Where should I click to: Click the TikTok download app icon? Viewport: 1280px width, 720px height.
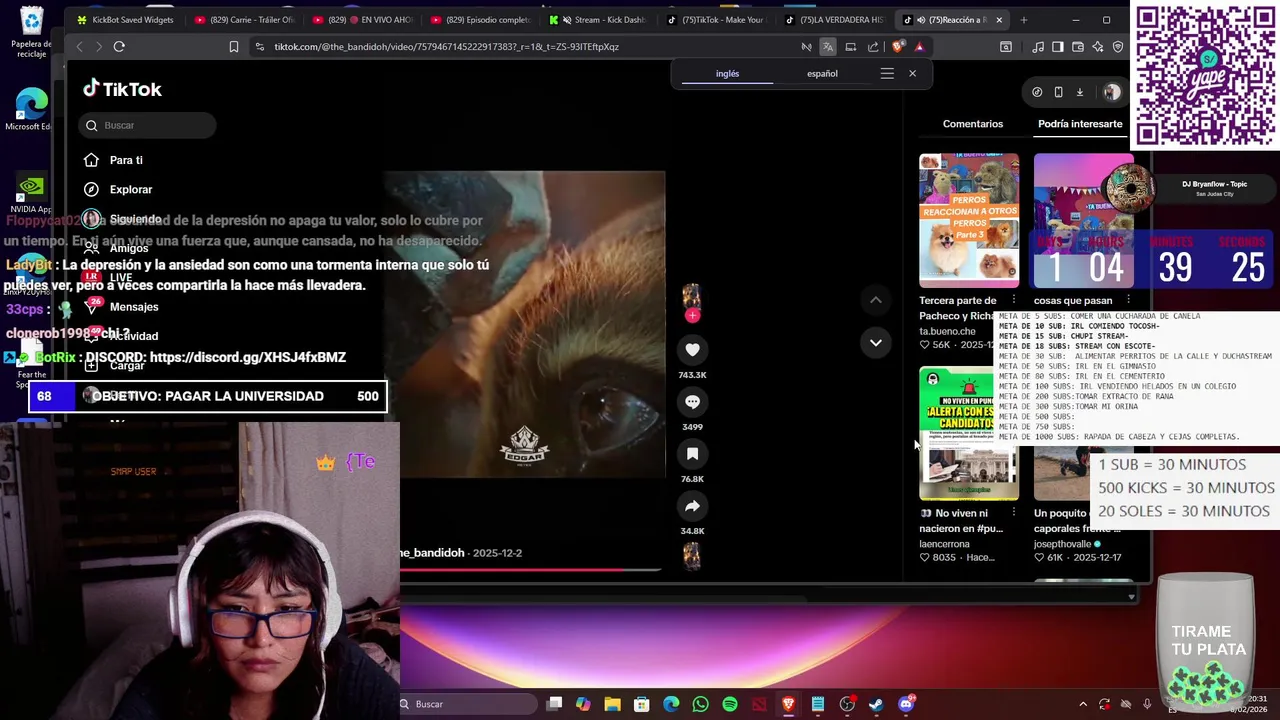pyautogui.click(x=1080, y=92)
